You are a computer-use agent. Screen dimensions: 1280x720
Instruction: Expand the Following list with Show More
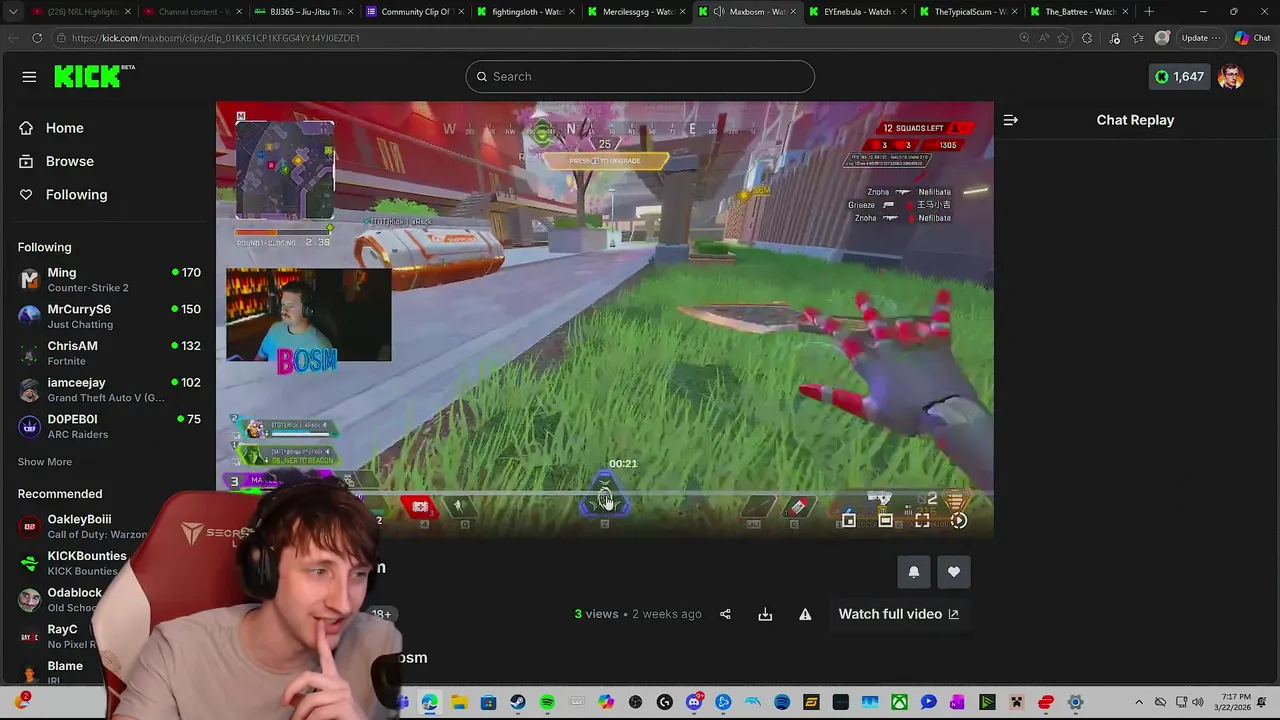tap(45, 462)
